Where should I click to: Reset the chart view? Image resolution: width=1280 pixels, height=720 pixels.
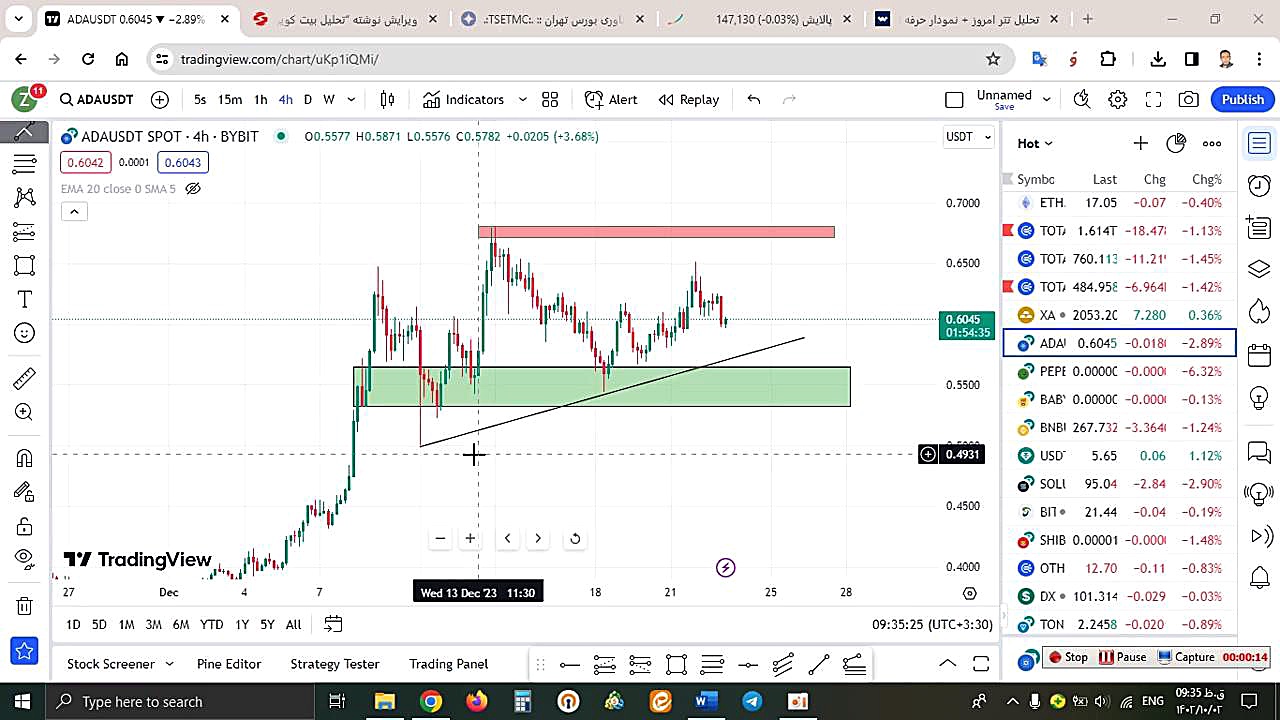(575, 538)
